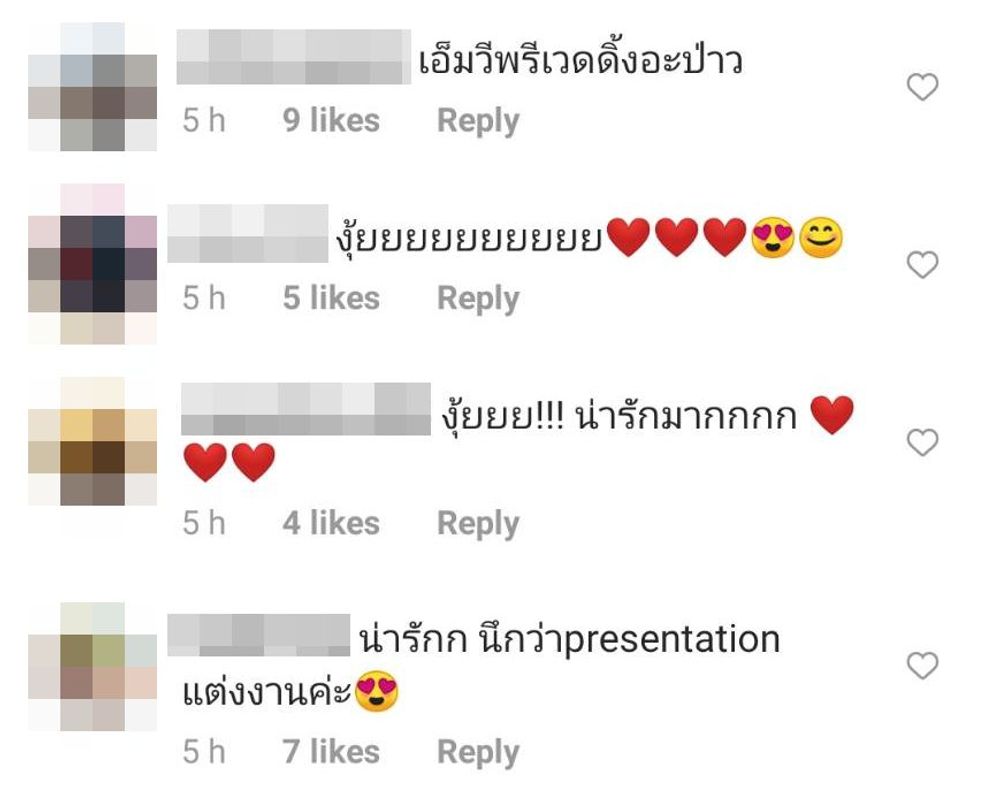Like the presentation comment with heart icon
The width and height of the screenshot is (1000, 803).
coord(922,666)
